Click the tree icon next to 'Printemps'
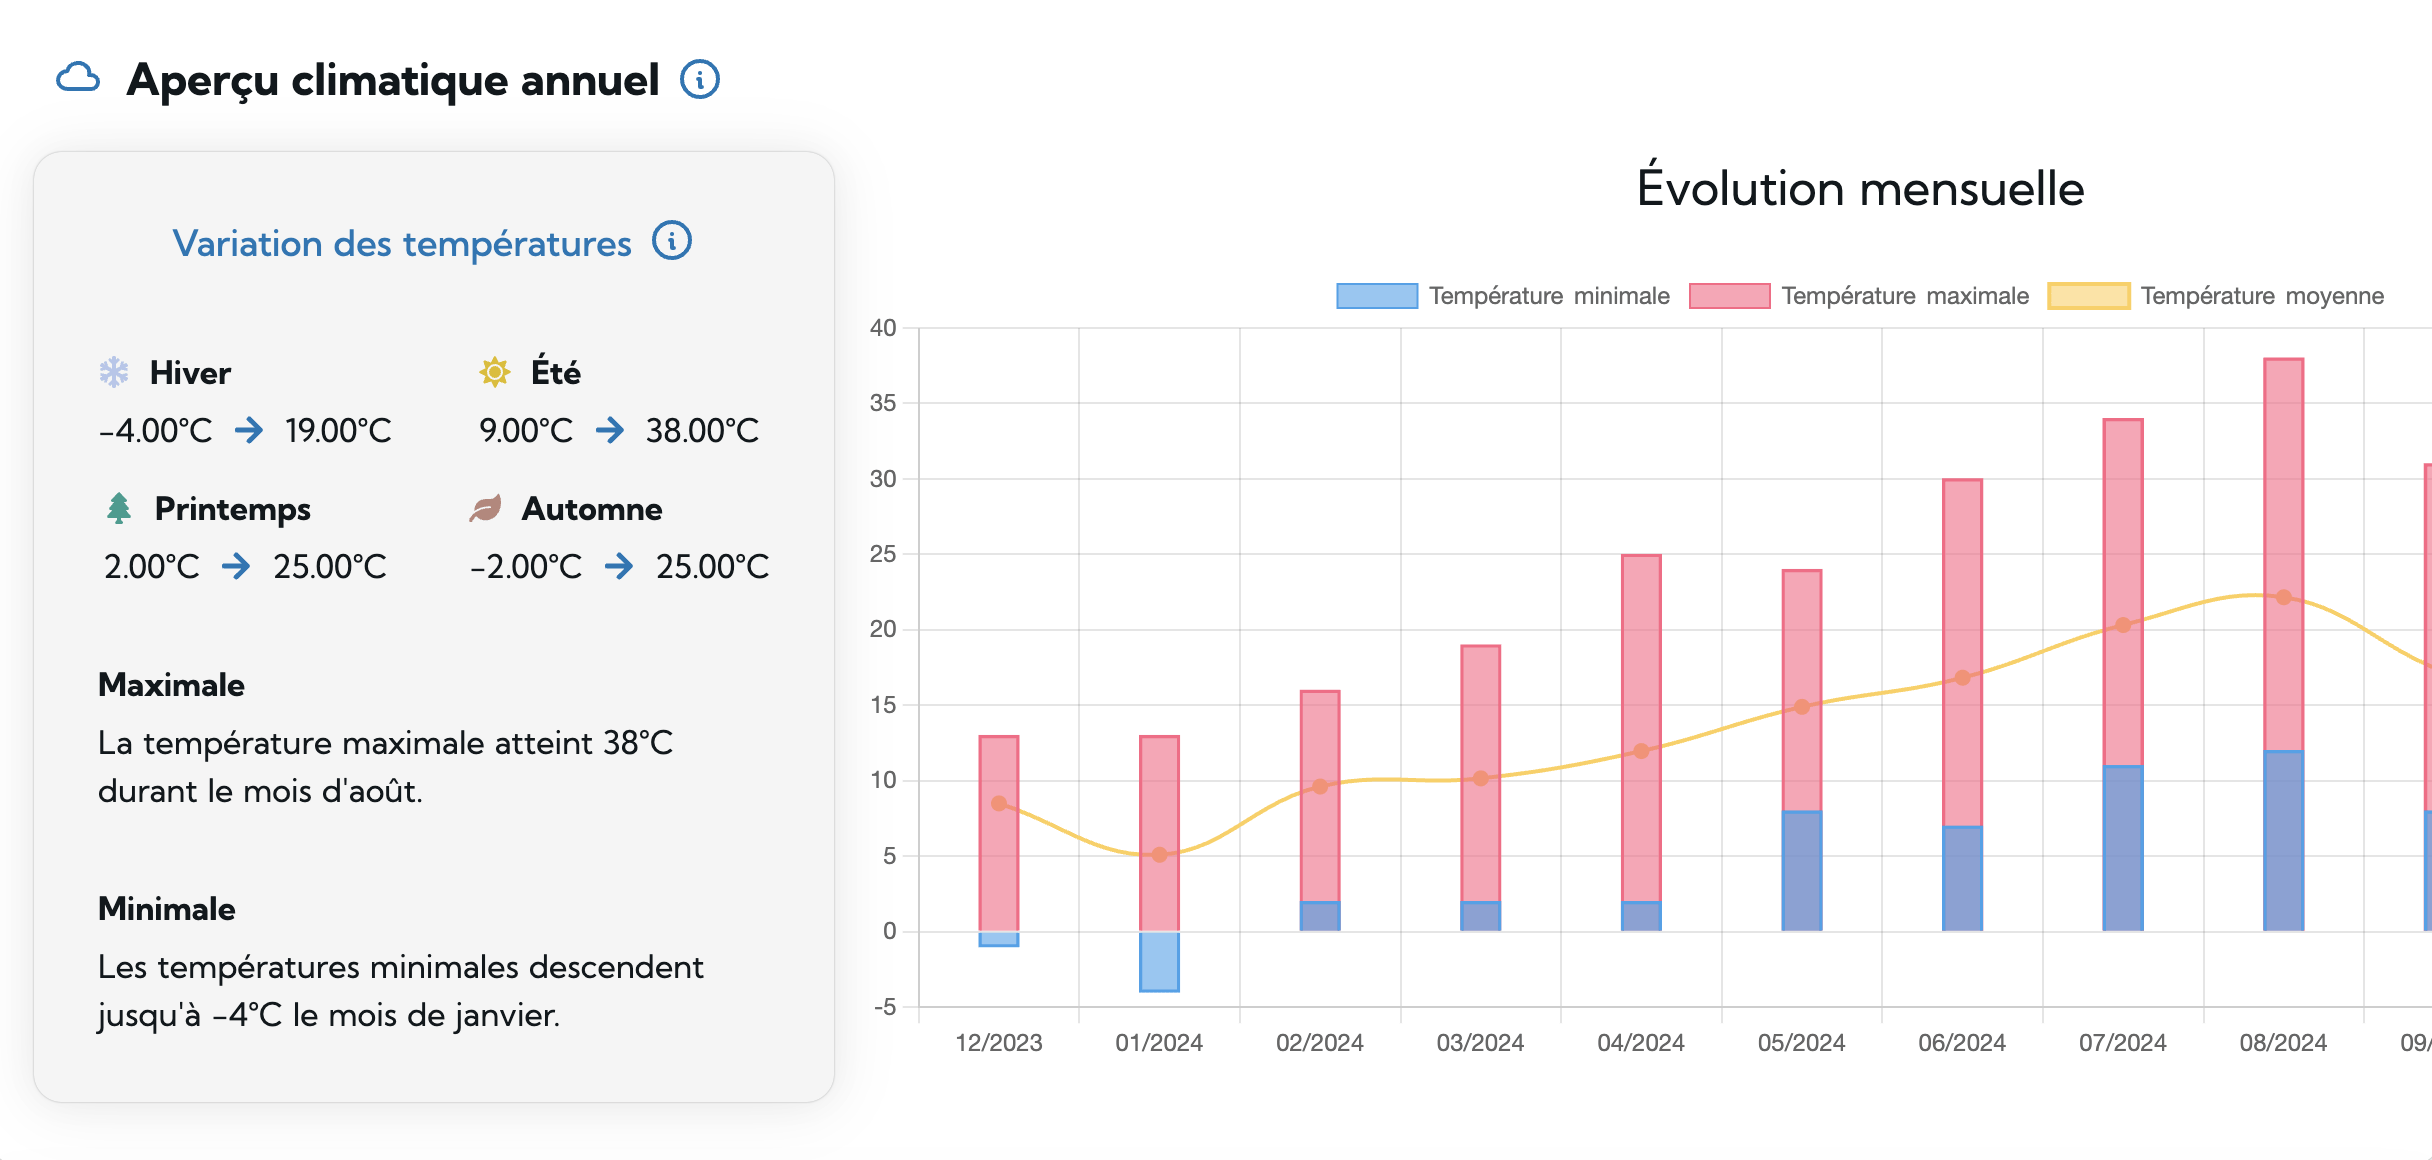2432x1160 pixels. pos(117,508)
